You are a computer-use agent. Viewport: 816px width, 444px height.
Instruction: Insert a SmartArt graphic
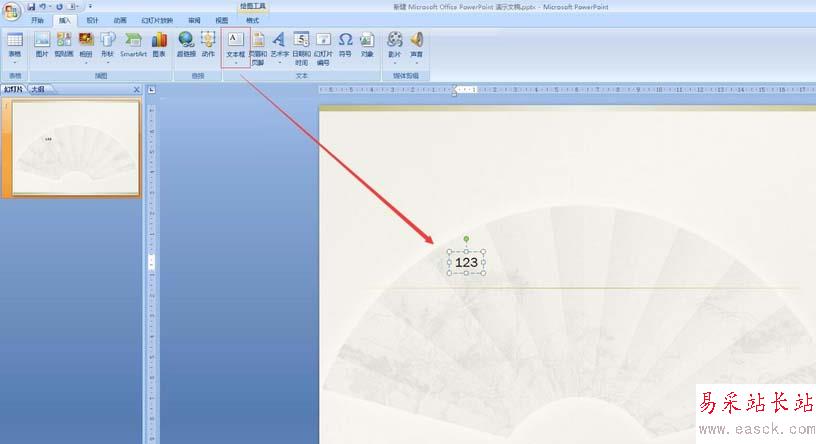(x=133, y=45)
